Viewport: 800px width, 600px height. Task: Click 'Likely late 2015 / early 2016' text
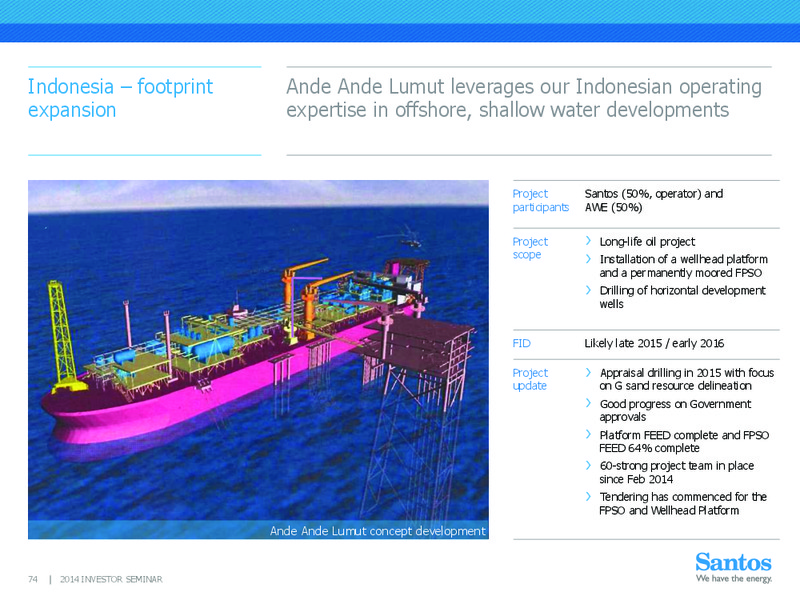tap(654, 343)
